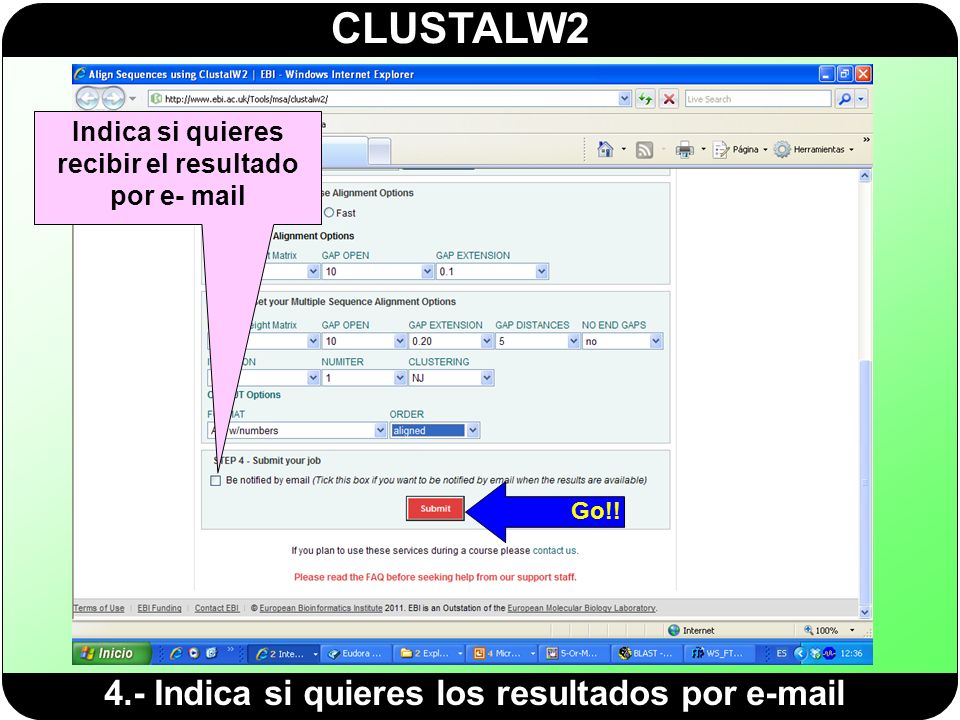Click the browser Back arrow button
This screenshot has height=720, width=960.
coord(88,98)
